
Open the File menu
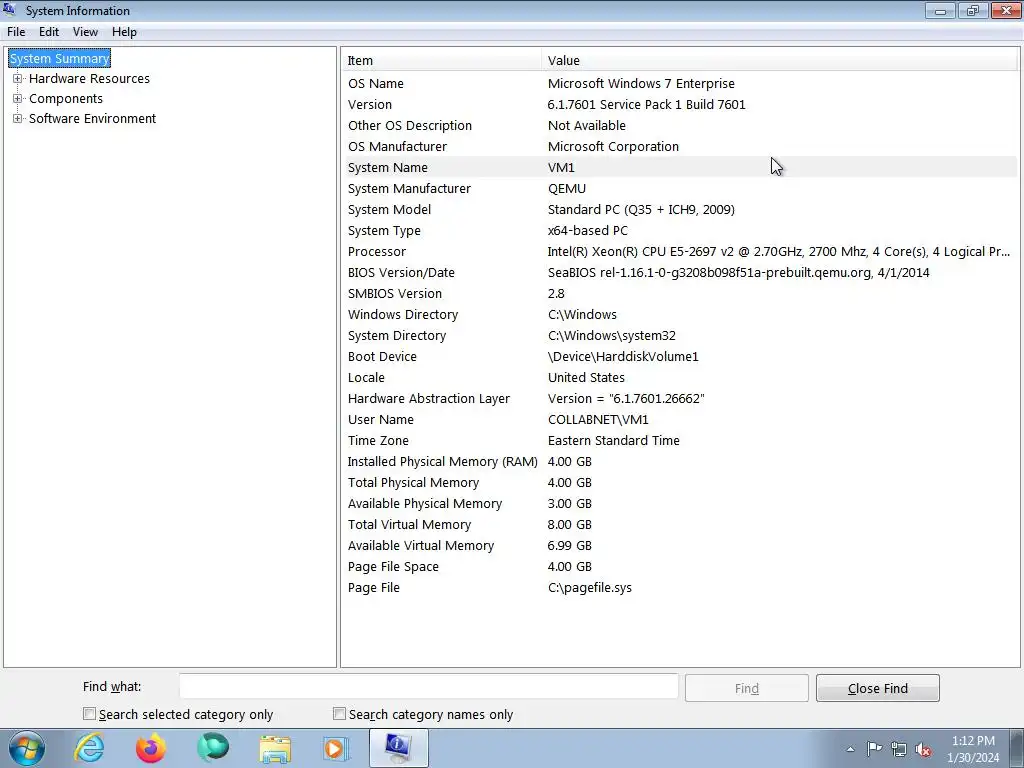tap(16, 32)
